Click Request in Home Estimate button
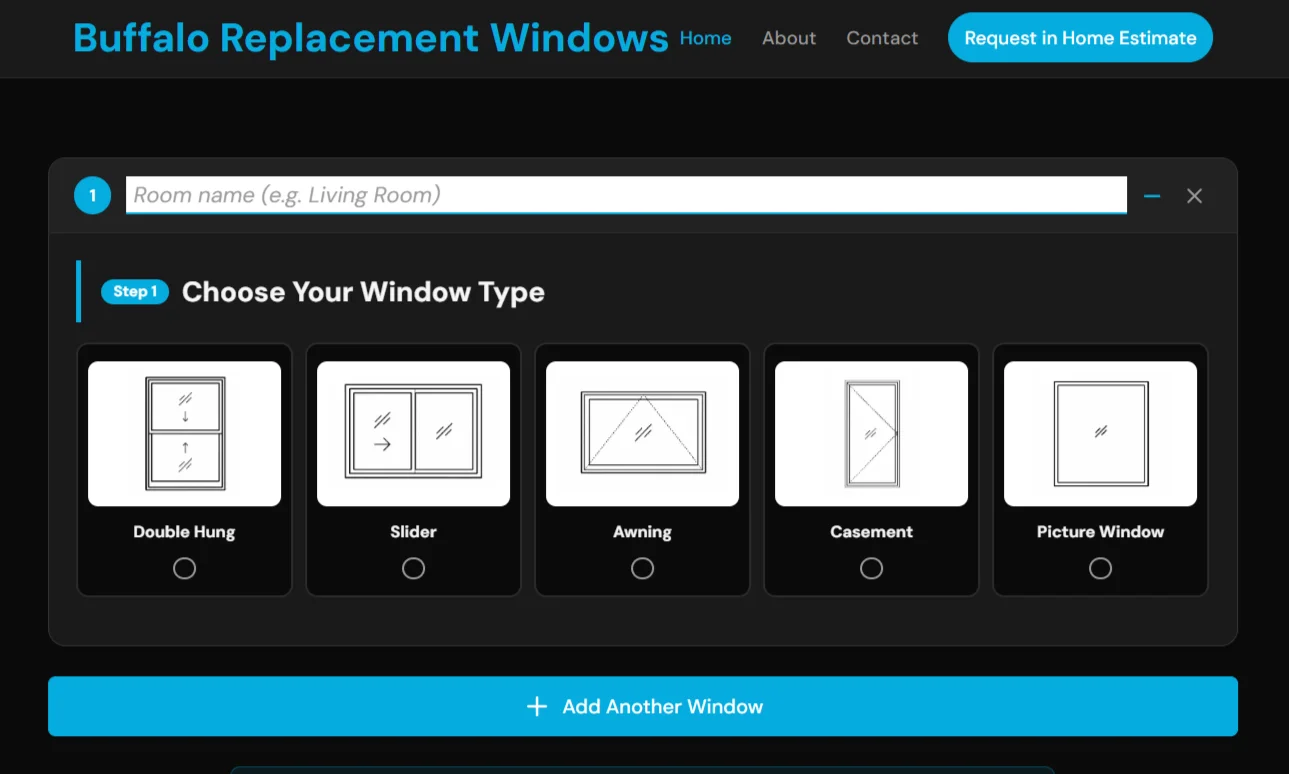 pos(1080,38)
